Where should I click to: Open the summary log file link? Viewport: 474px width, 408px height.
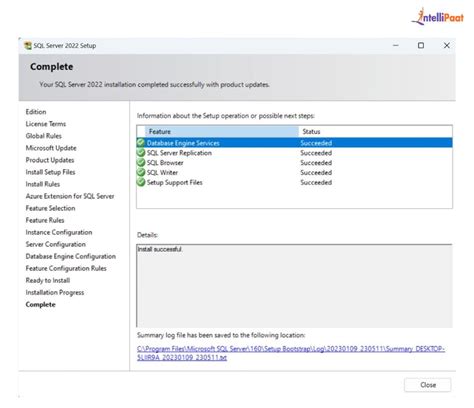tap(291, 353)
